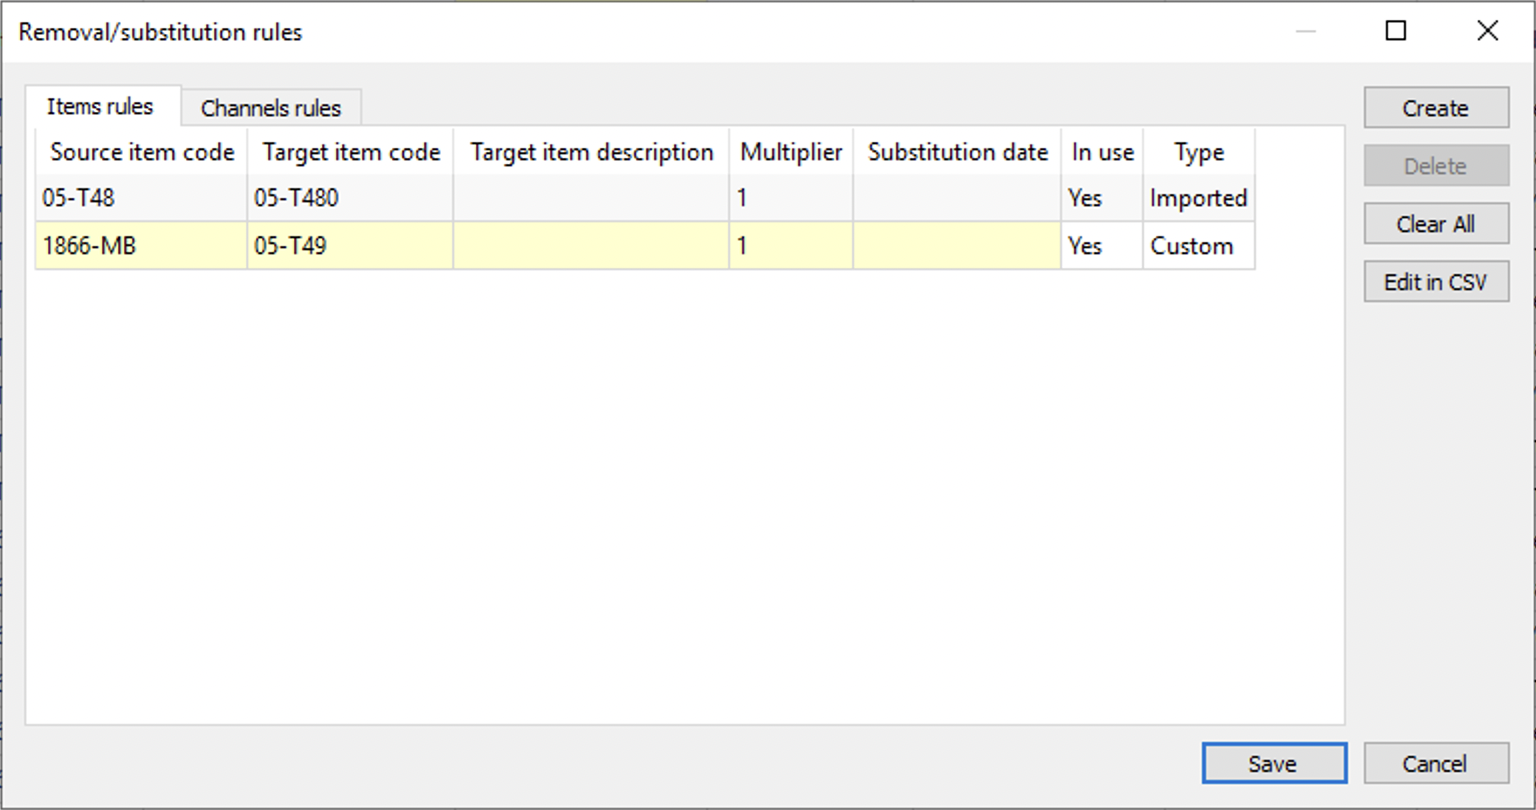Save the substitution rules
Viewport: 1536px width, 810px height.
pyautogui.click(x=1273, y=764)
